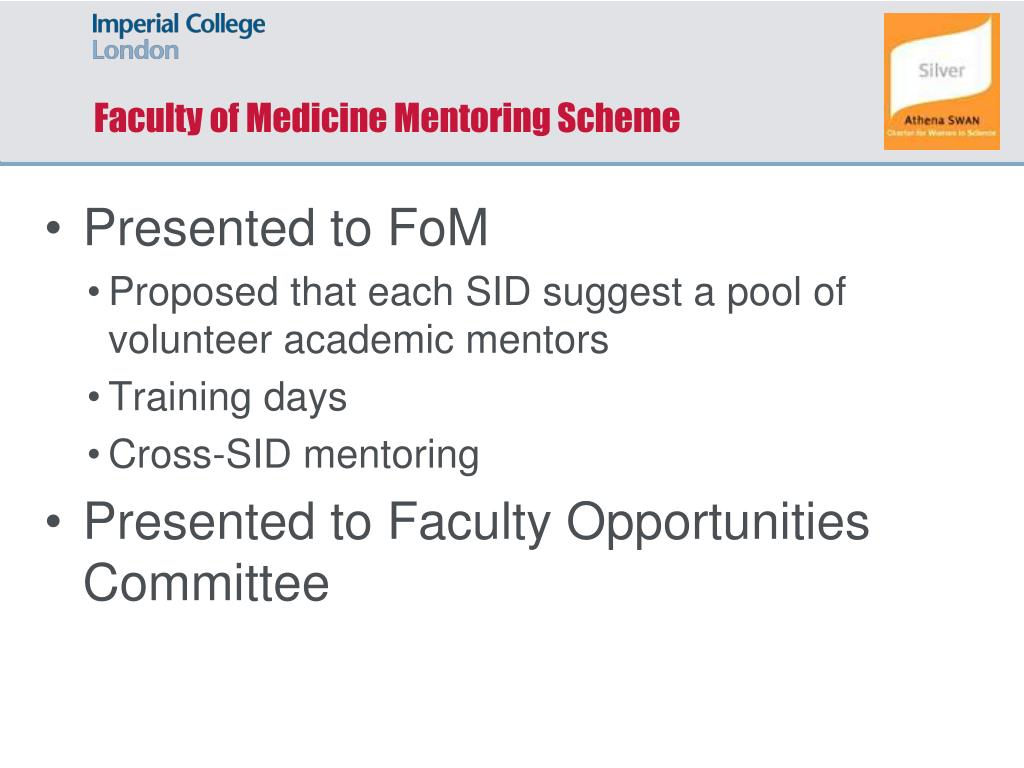Image resolution: width=1024 pixels, height=768 pixels.
Task: Click the 'Presented to FoM' bullet text
Action: 286,227
